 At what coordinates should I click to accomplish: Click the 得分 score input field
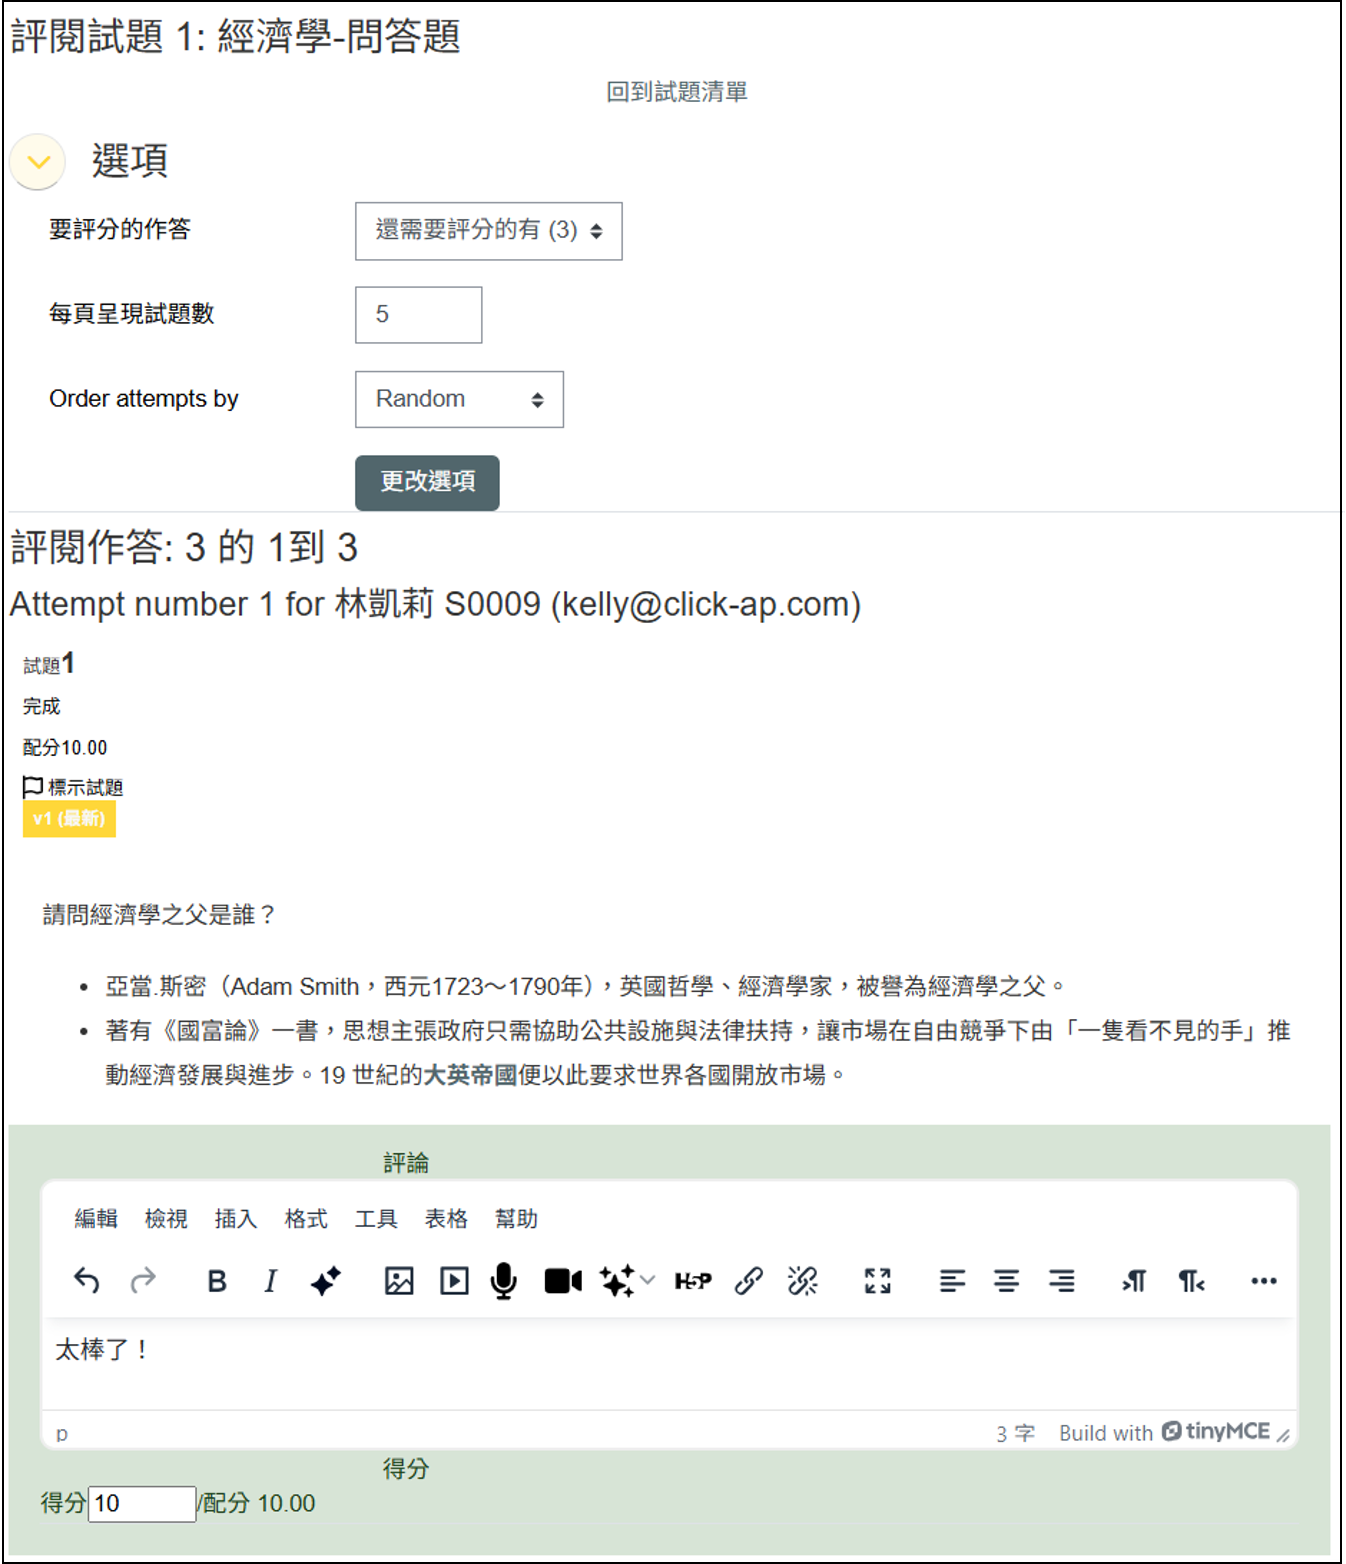(142, 1503)
